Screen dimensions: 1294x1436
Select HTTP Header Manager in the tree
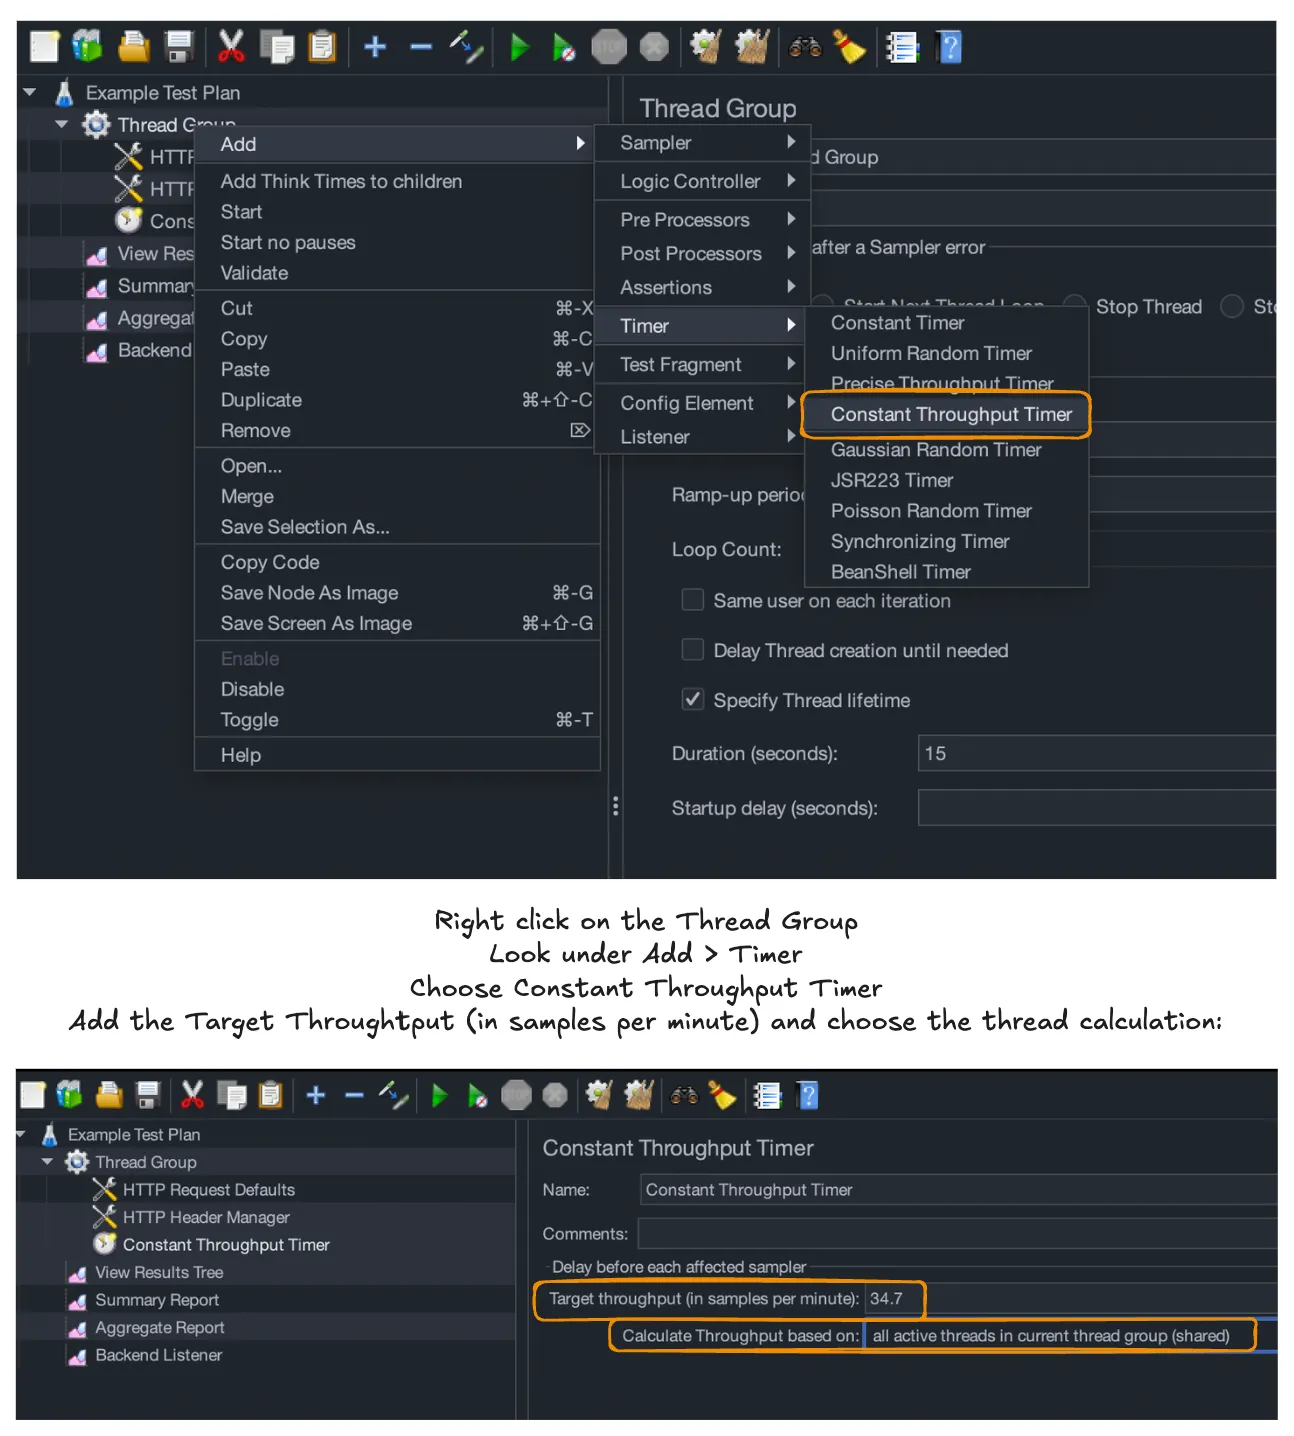pos(206,1217)
